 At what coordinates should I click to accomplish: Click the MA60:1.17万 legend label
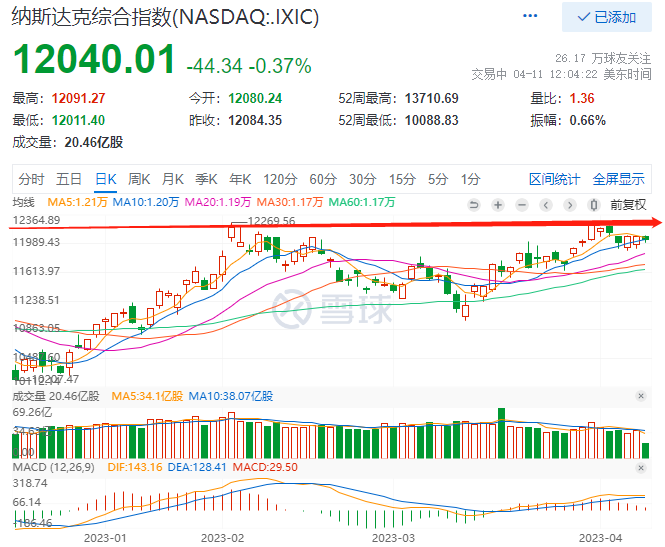tap(362, 202)
